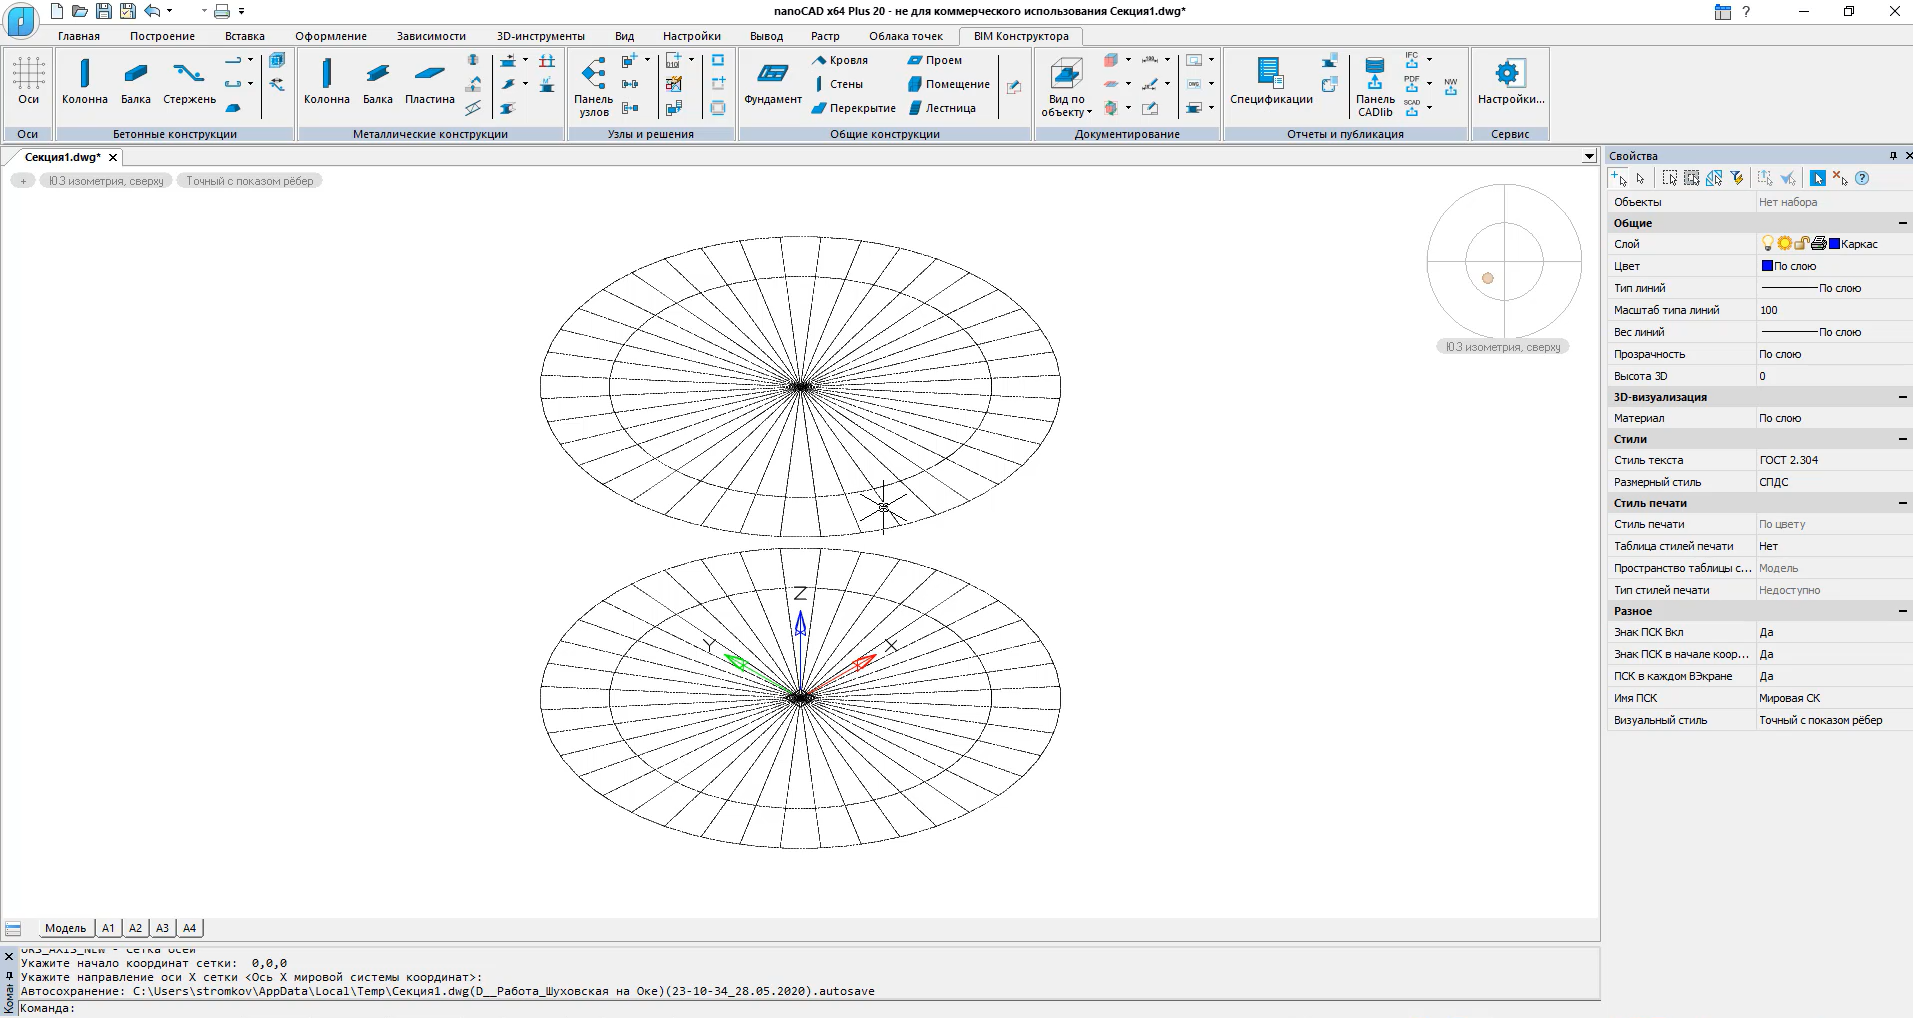Click the Лестница staircase tool
1913x1018 pixels.
pos(941,108)
